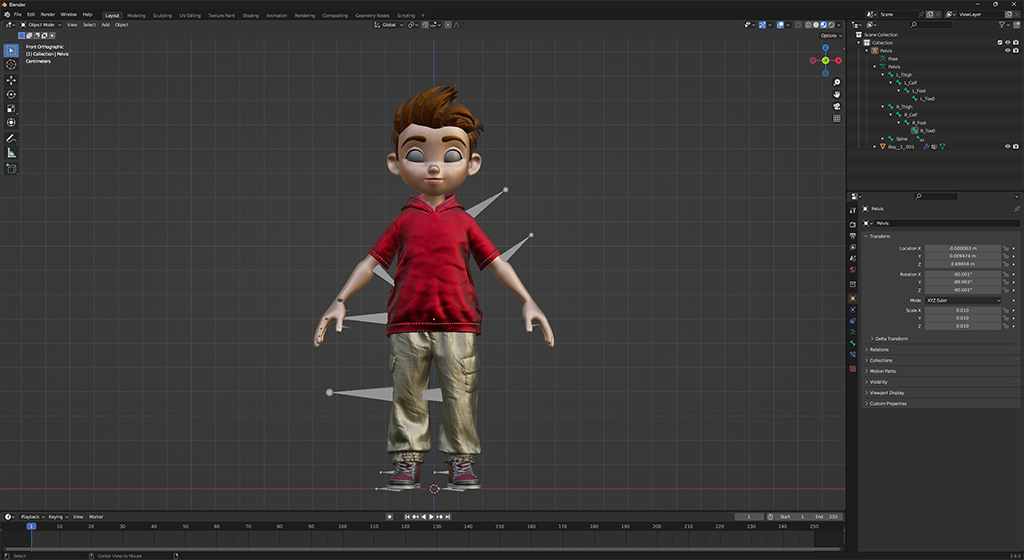1024x560 pixels.
Task: Open the Options button in viewport
Action: (x=830, y=35)
